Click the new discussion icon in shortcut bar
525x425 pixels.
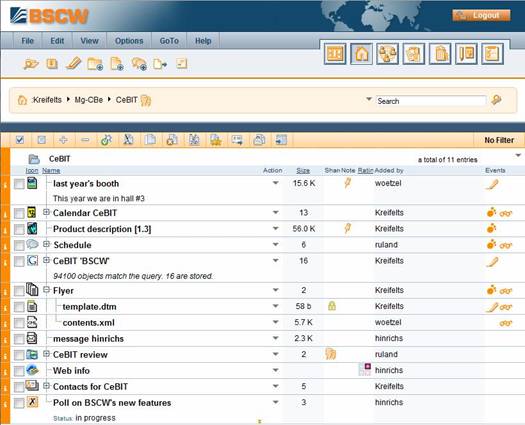click(x=139, y=64)
